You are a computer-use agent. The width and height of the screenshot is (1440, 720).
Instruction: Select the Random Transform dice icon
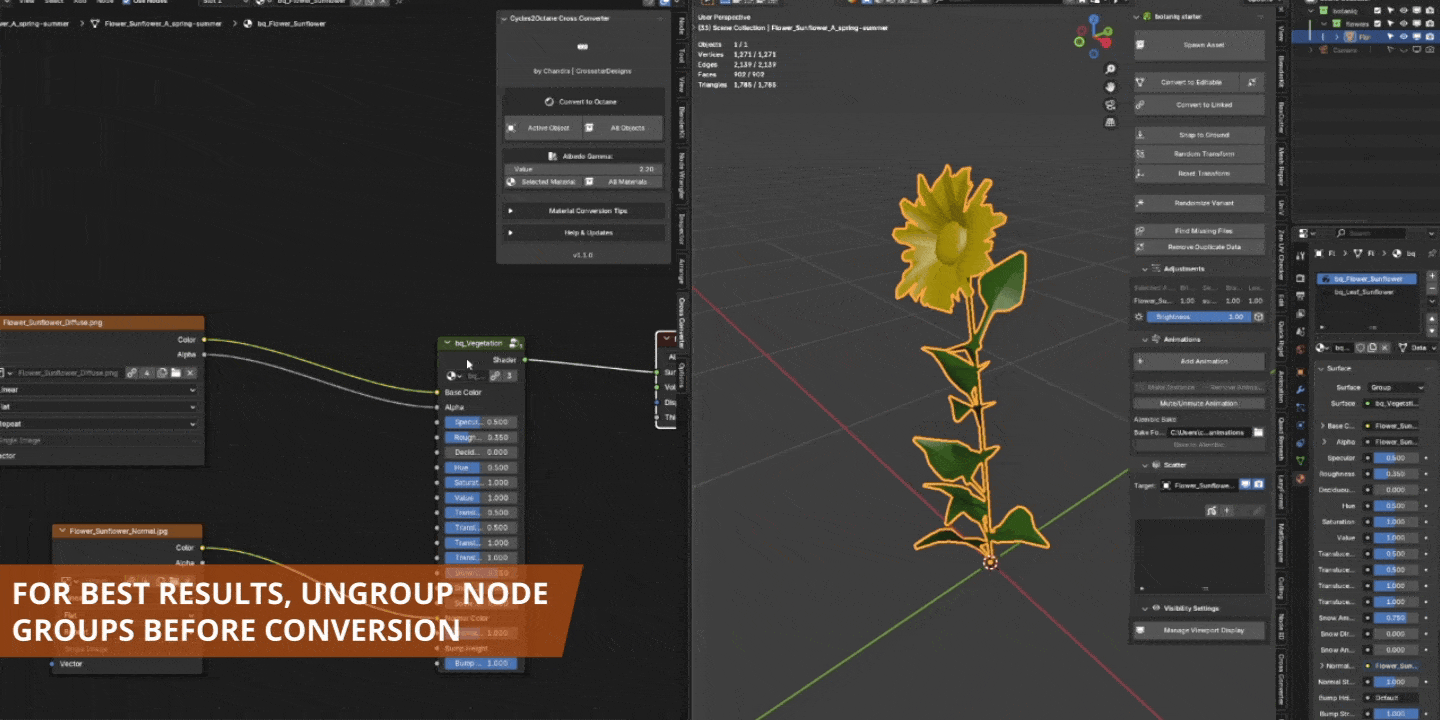pos(1139,154)
